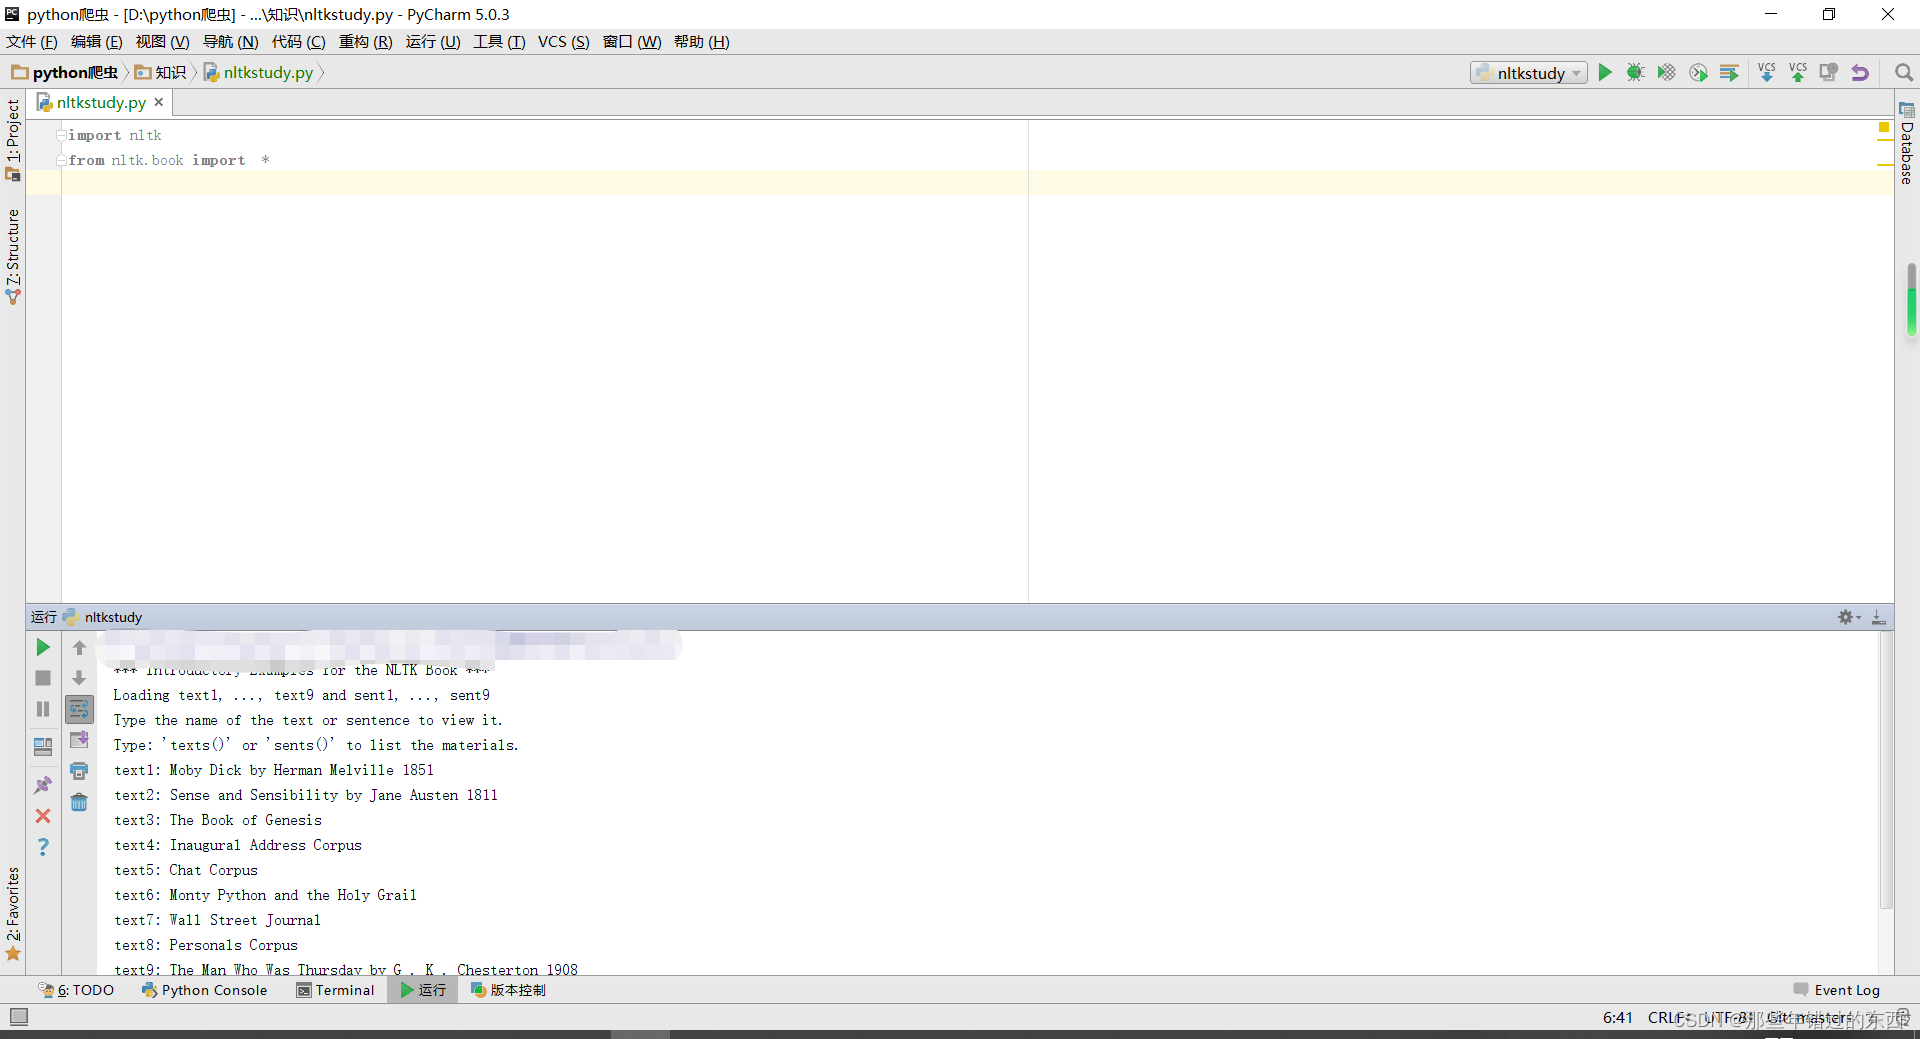Move down the stack trace in Run output
The height and width of the screenshot is (1039, 1920).
(x=80, y=678)
